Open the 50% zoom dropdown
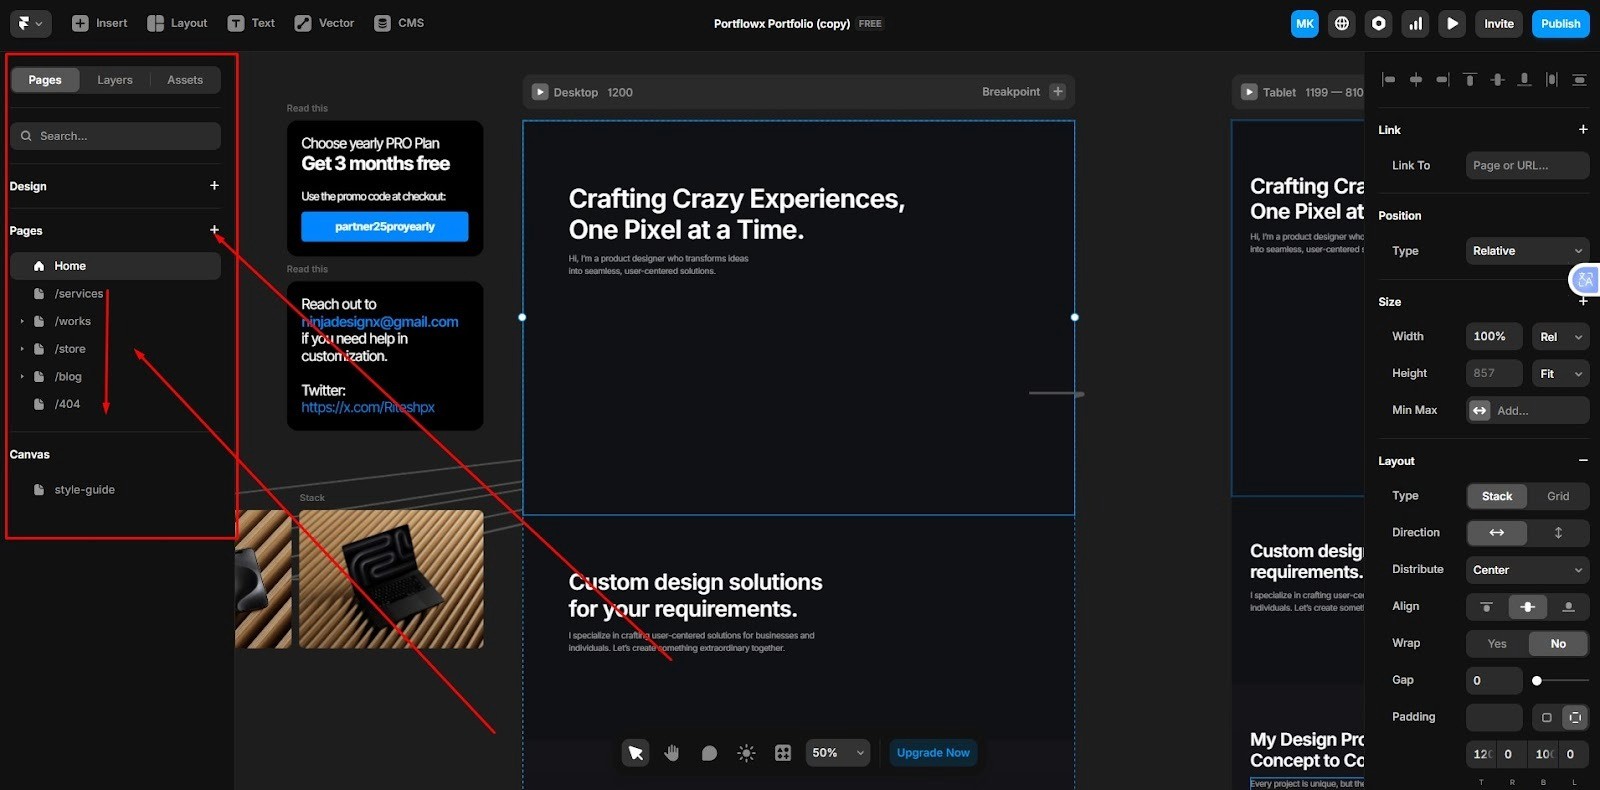Image resolution: width=1600 pixels, height=790 pixels. pos(838,753)
